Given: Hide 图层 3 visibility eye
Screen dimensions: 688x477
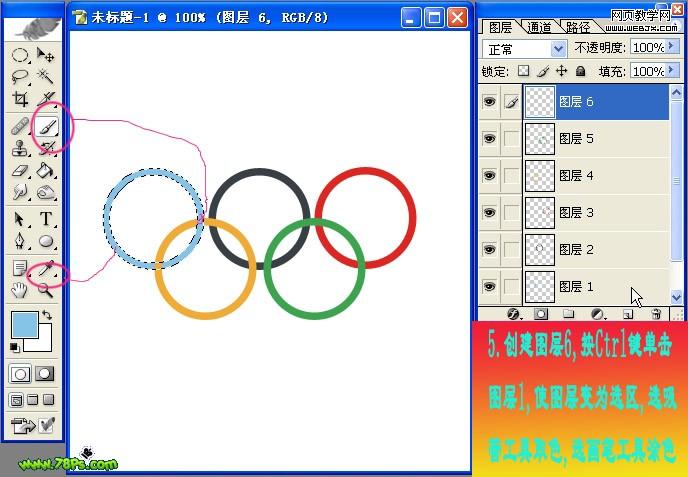Looking at the screenshot, I should click(x=489, y=213).
